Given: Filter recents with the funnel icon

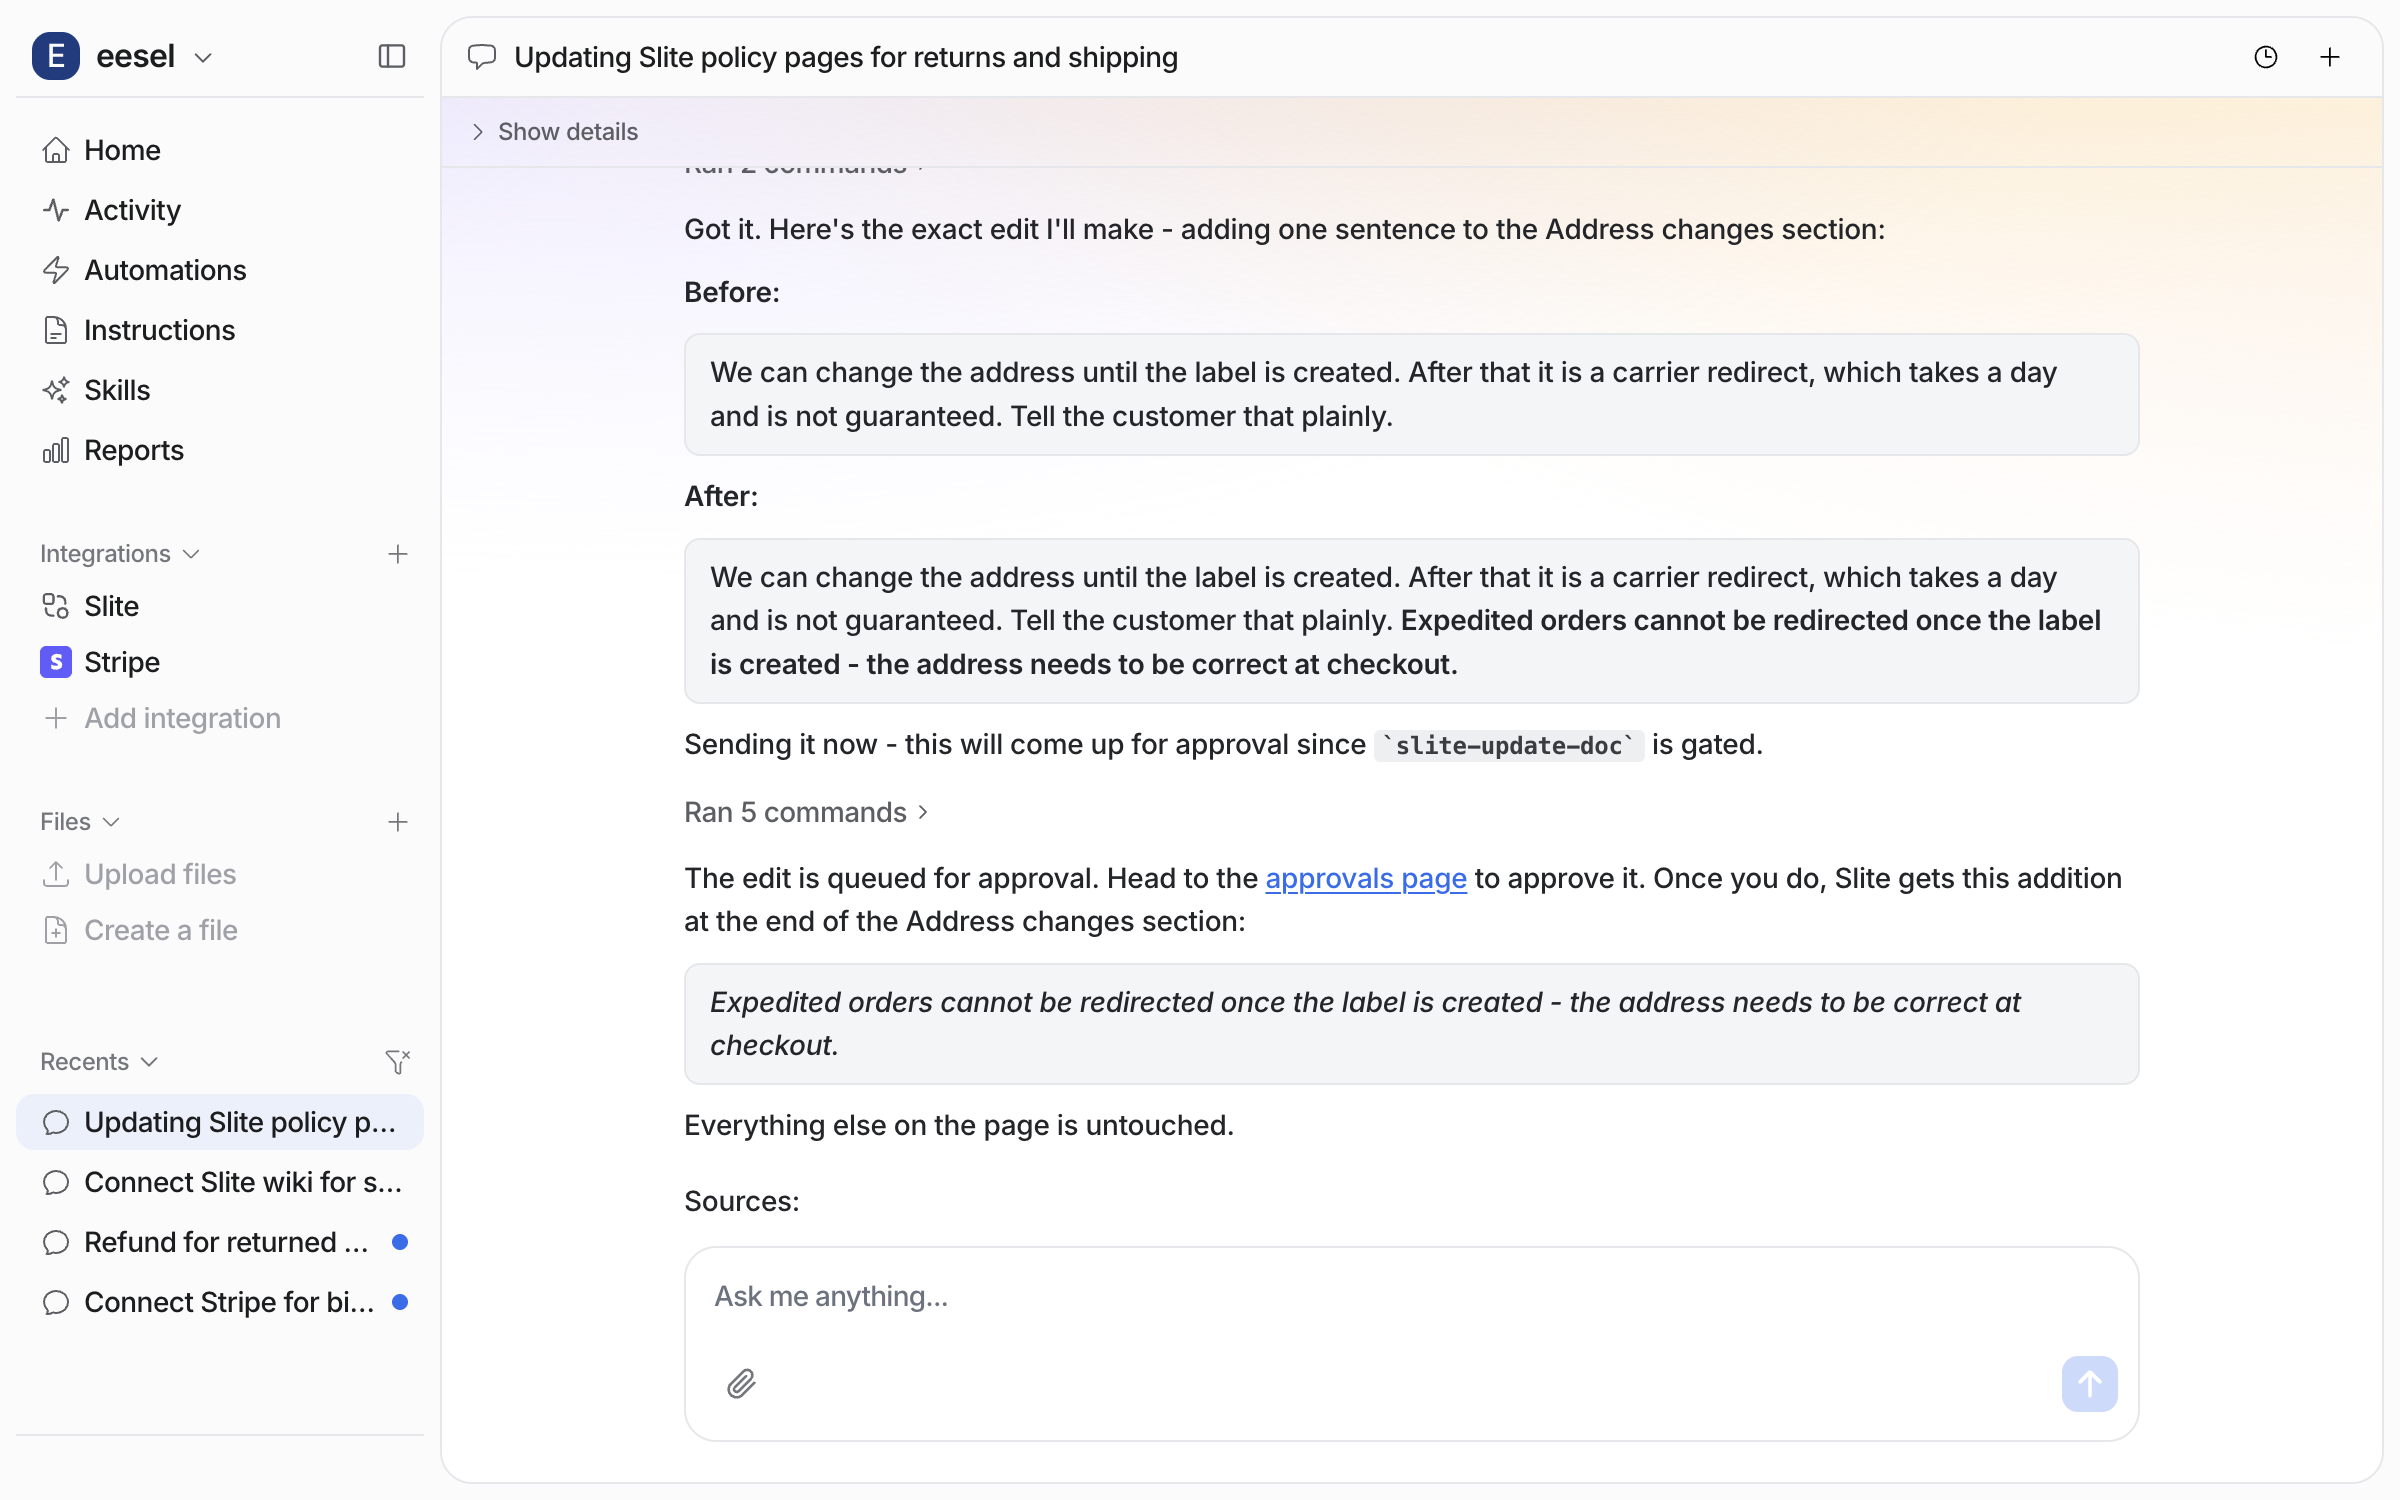Looking at the screenshot, I should click(398, 1062).
